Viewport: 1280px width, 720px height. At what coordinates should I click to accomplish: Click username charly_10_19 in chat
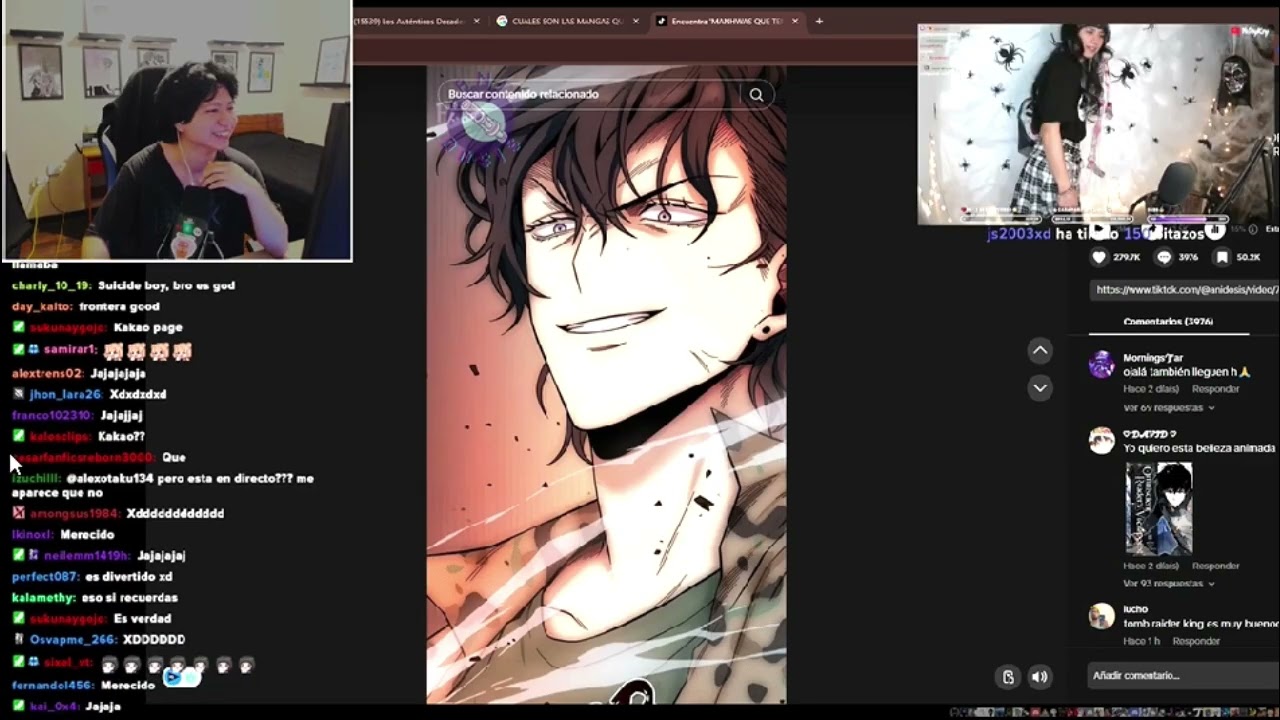51,285
